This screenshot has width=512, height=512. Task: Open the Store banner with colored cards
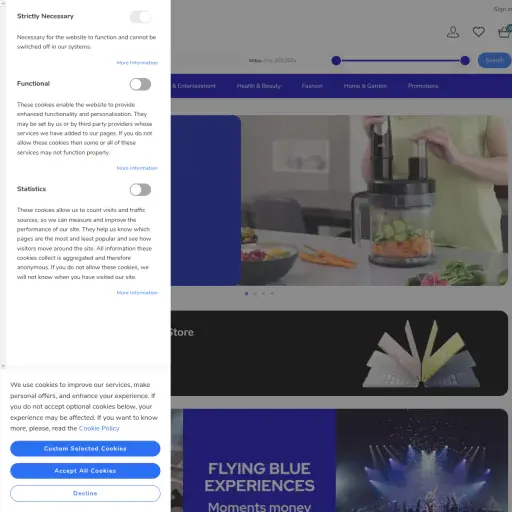coord(339,353)
